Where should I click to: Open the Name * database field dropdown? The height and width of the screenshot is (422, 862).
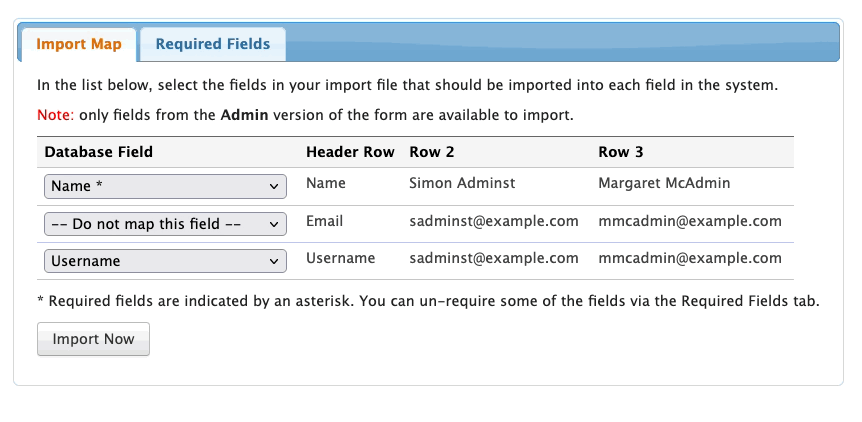165,187
